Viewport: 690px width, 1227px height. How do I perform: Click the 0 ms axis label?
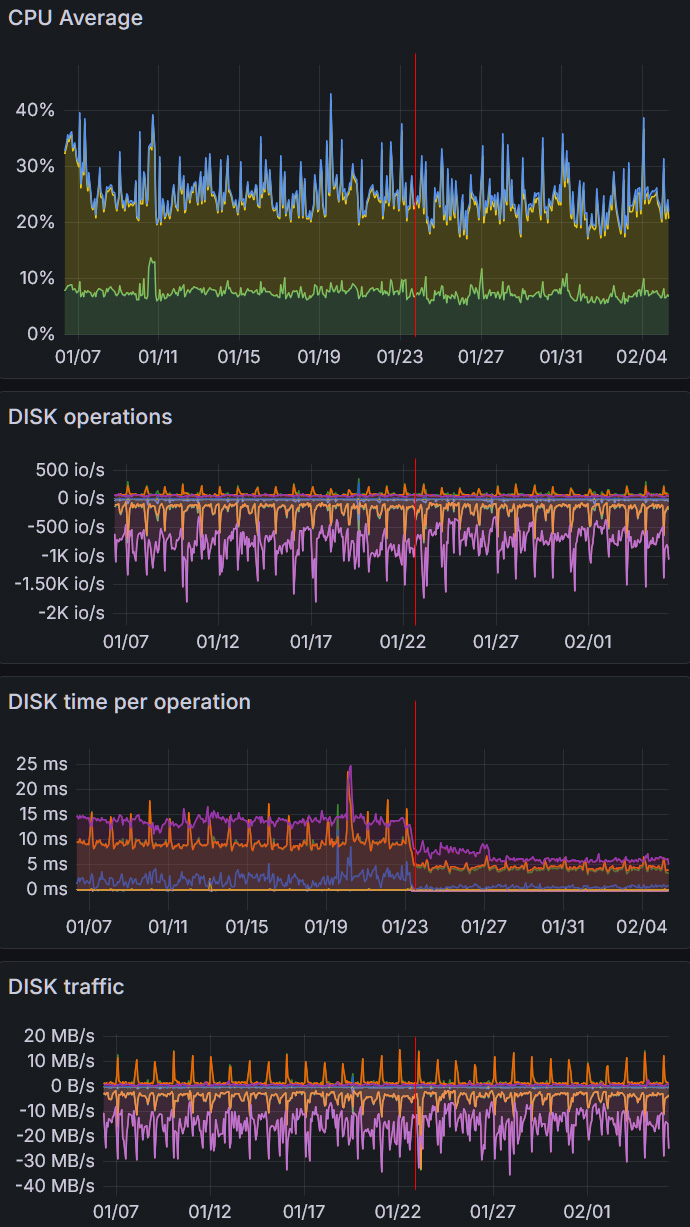[x=47, y=889]
